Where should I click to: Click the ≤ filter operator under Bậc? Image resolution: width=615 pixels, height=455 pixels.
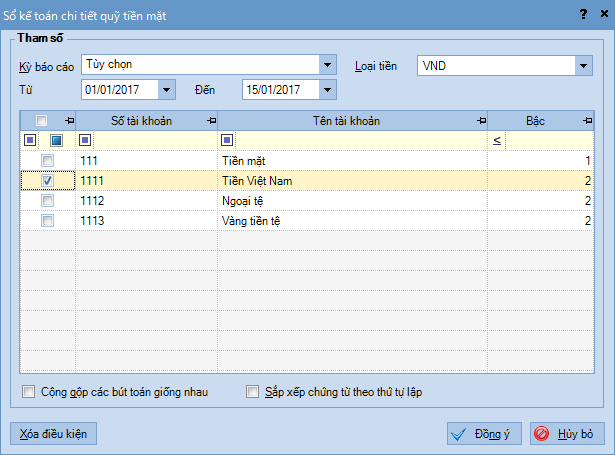(x=496, y=141)
